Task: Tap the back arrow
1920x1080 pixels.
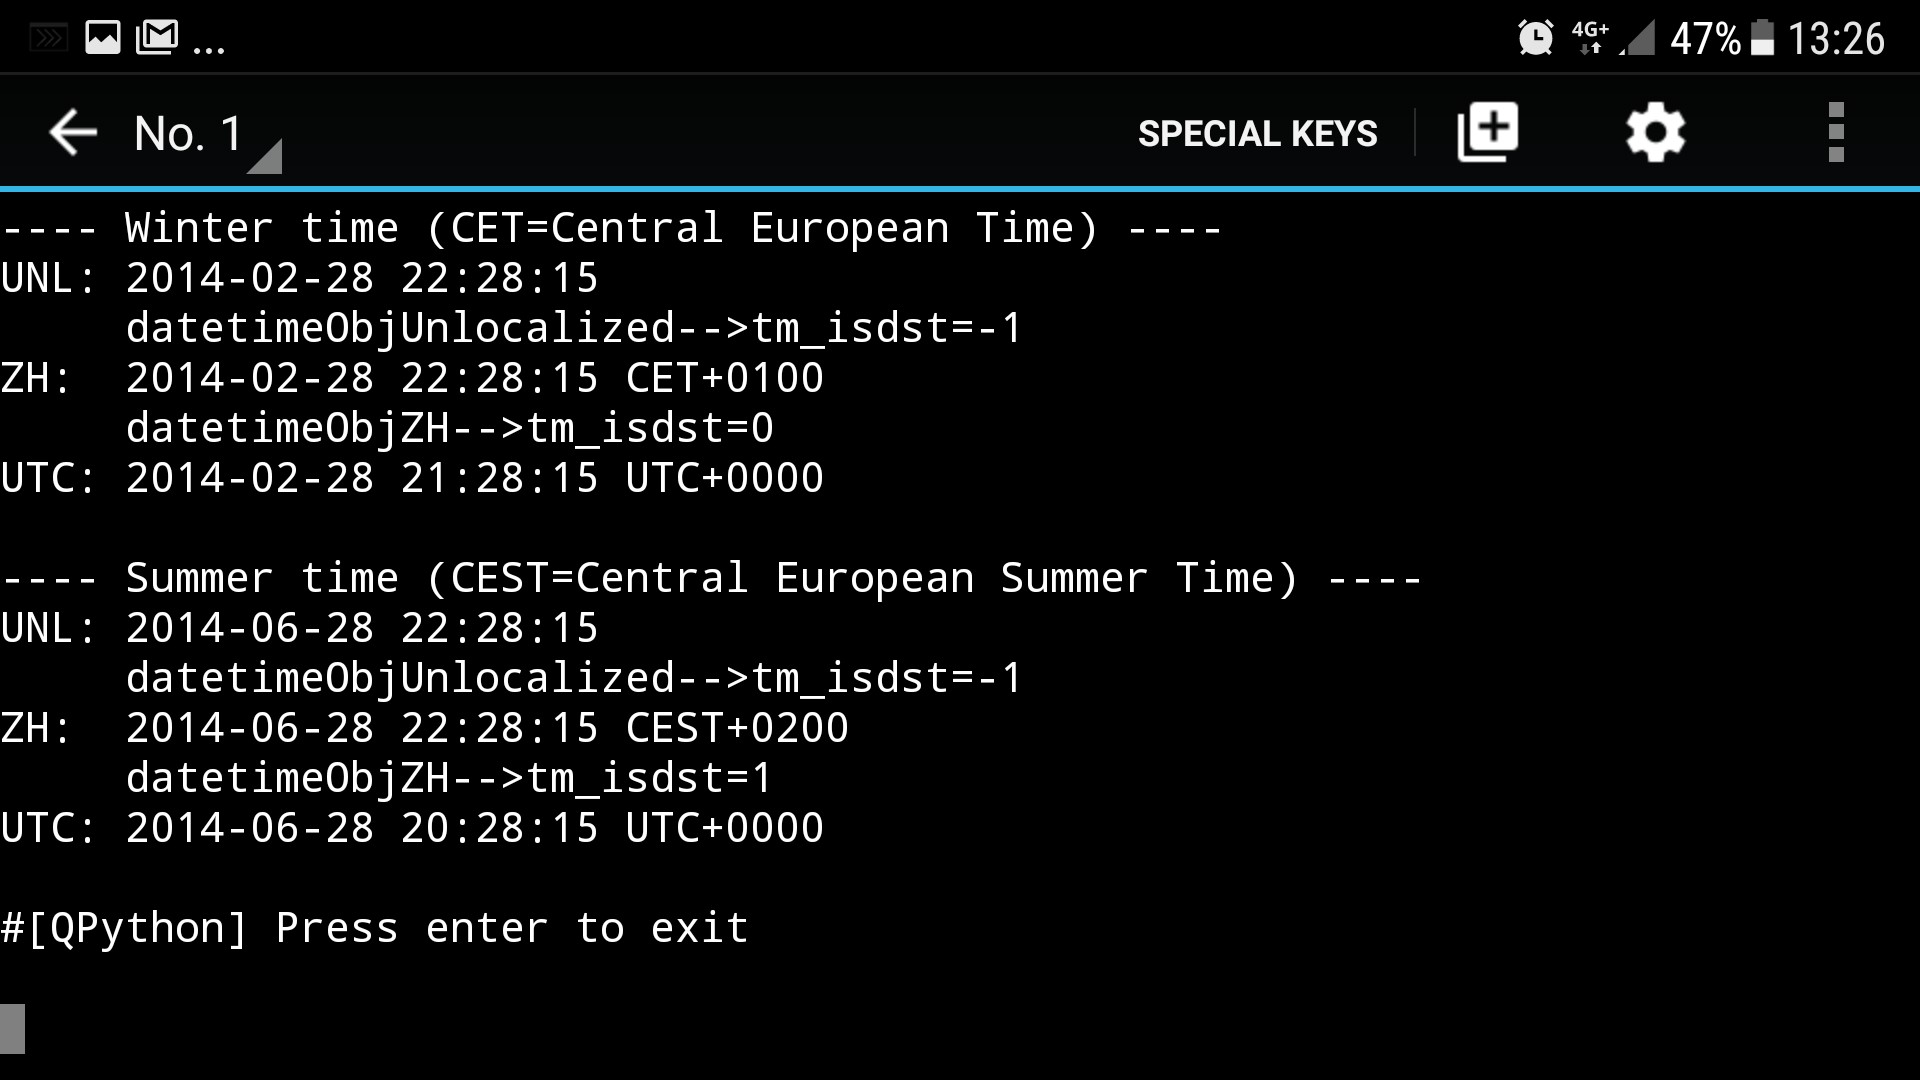Action: (73, 133)
